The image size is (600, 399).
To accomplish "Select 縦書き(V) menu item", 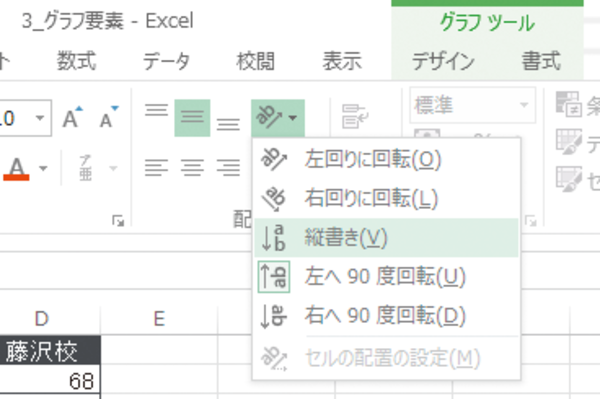I will (386, 238).
